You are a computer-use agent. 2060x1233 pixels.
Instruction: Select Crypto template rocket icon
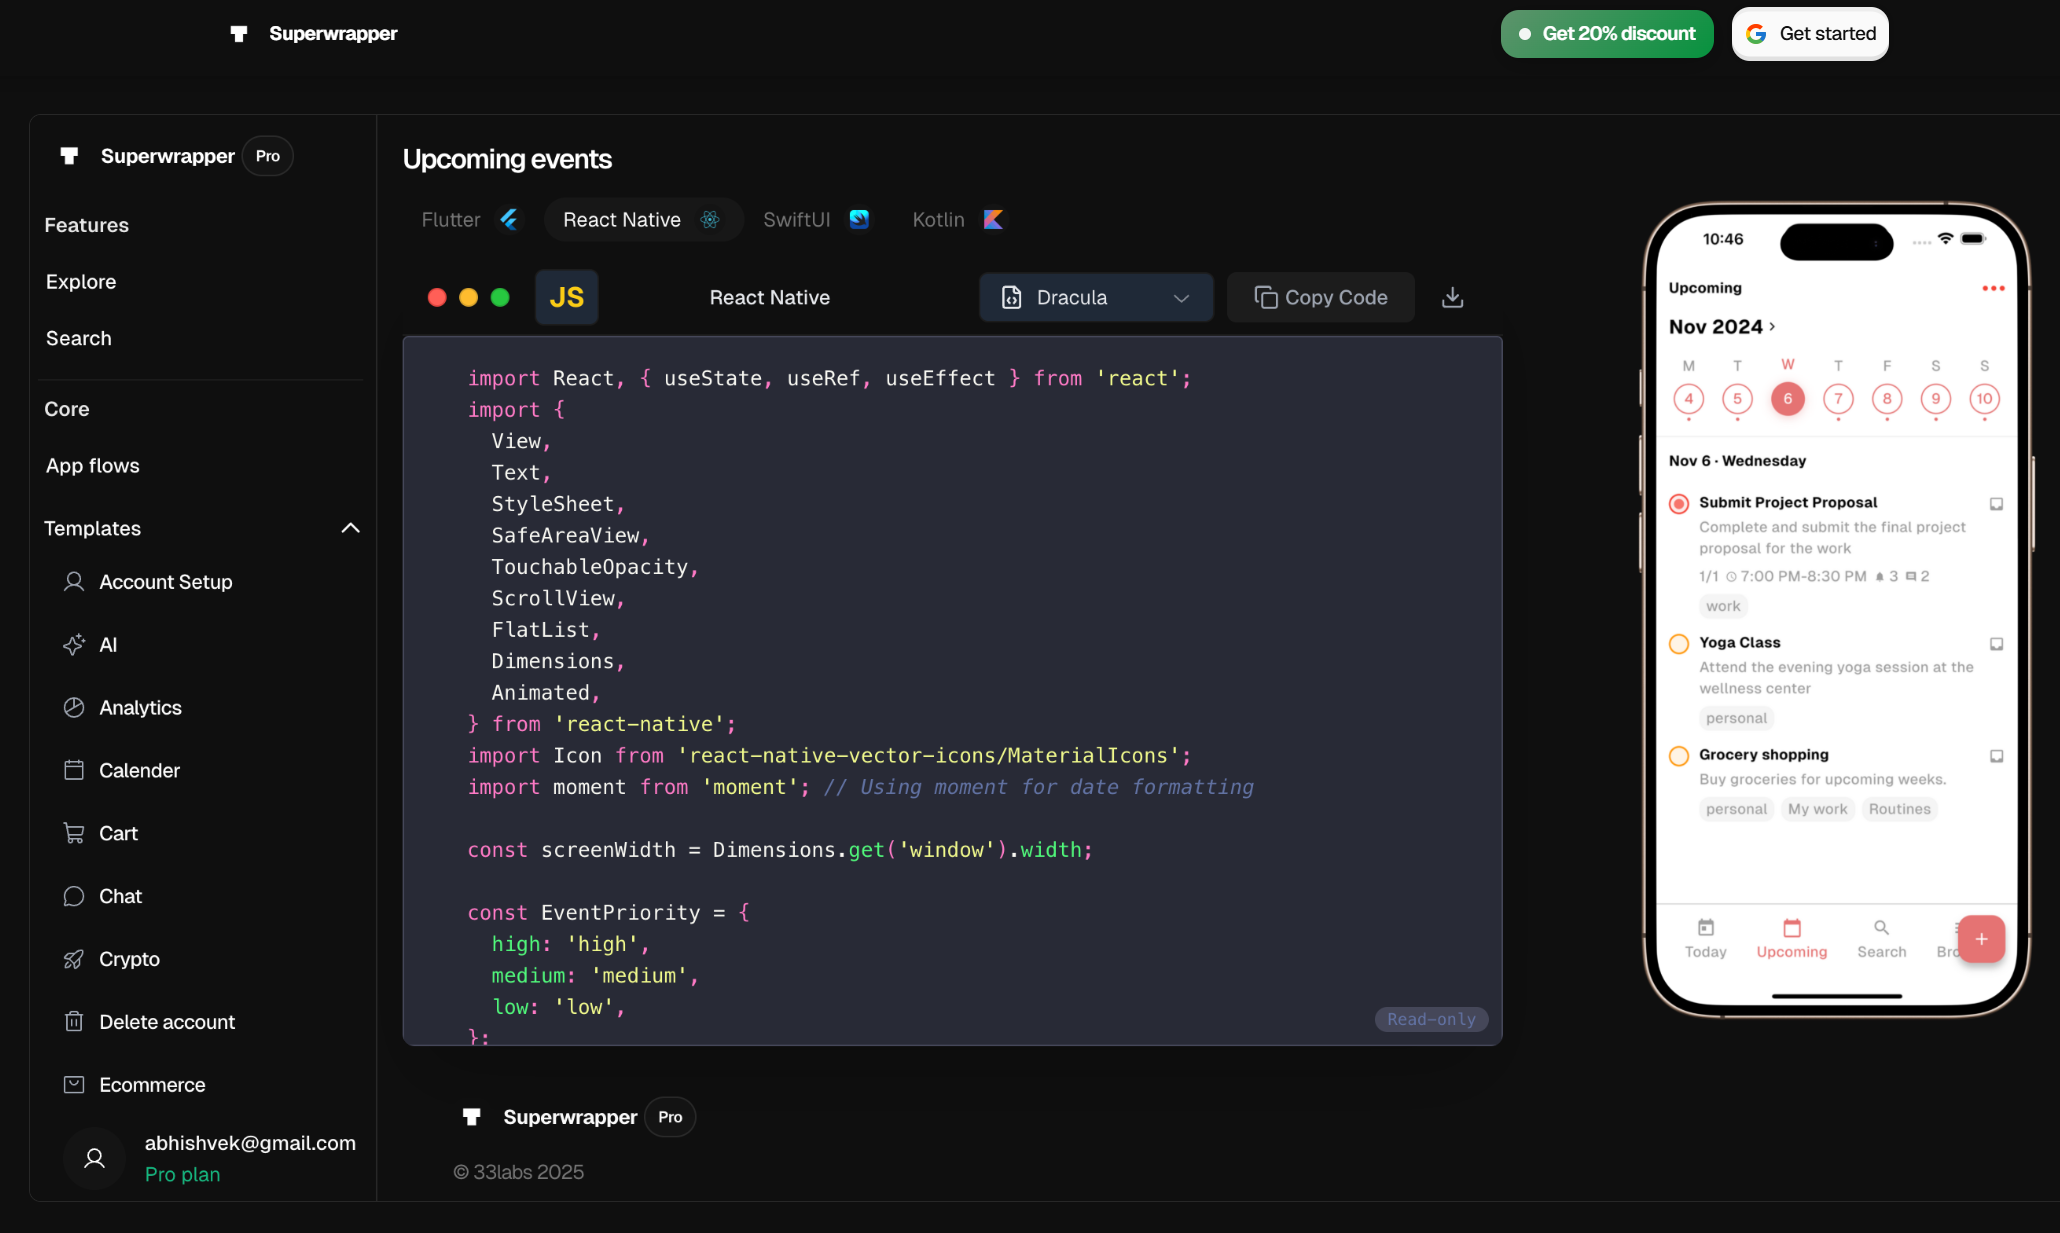coord(74,959)
